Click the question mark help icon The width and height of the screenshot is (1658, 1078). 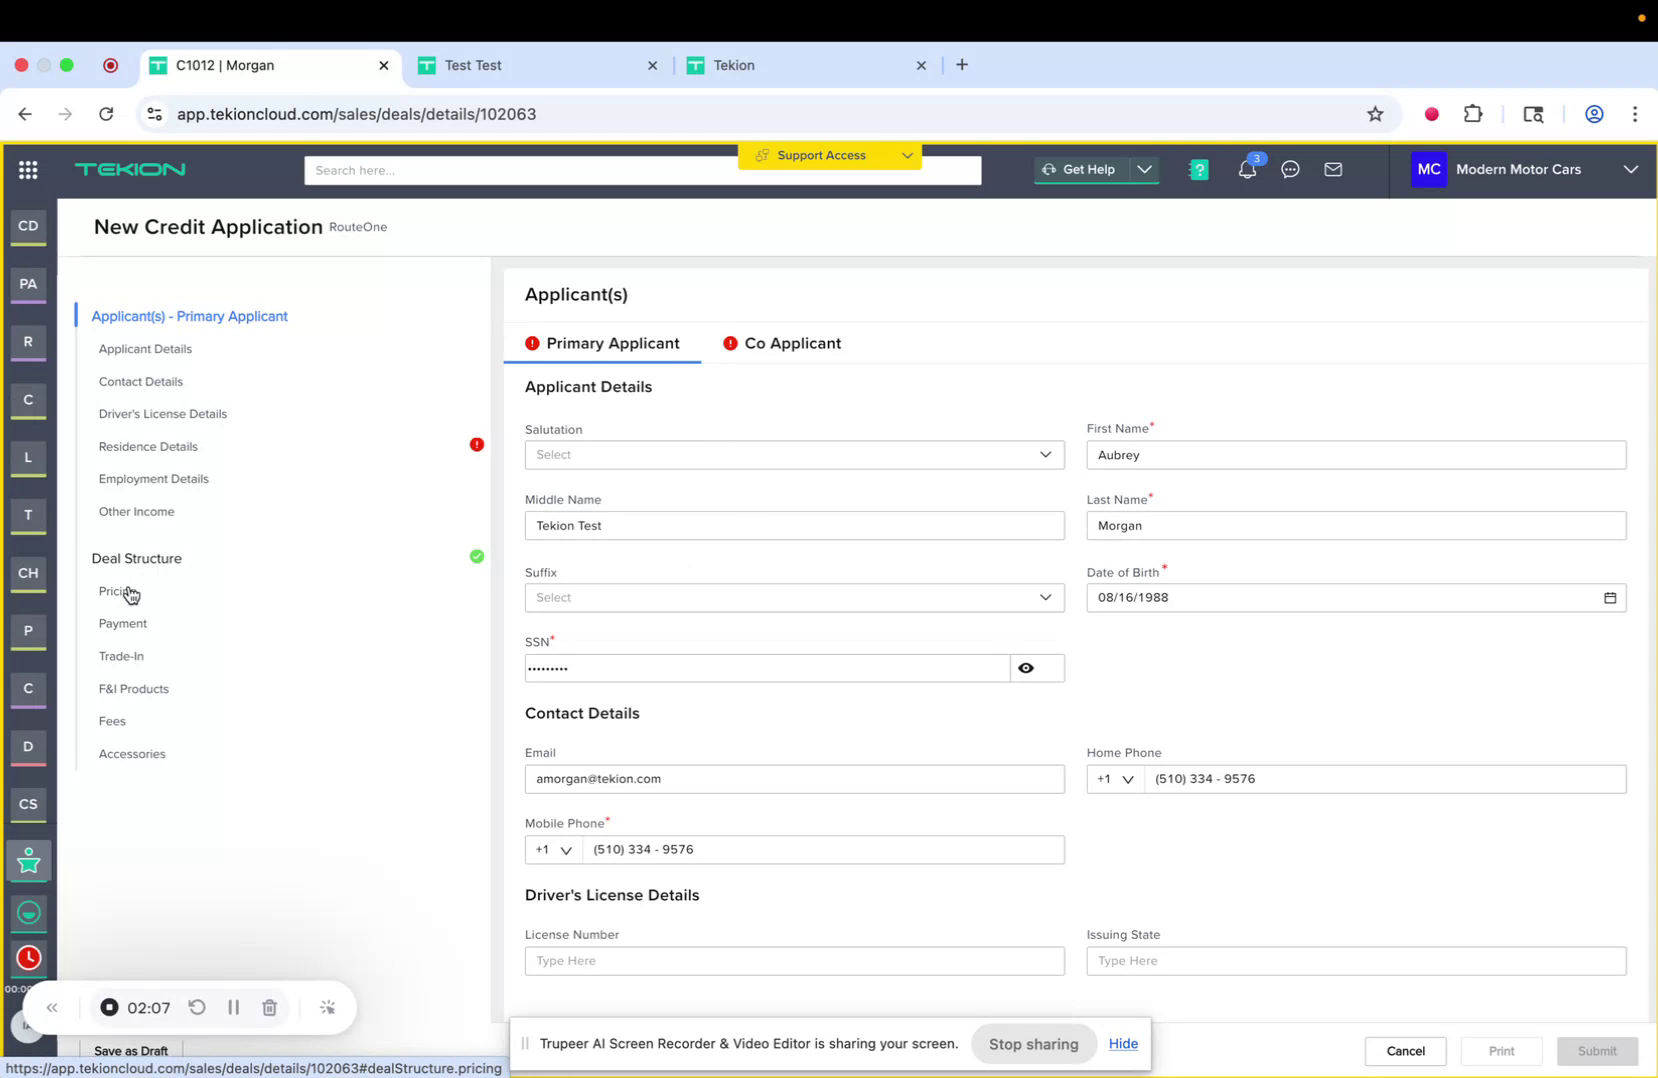pos(1198,170)
